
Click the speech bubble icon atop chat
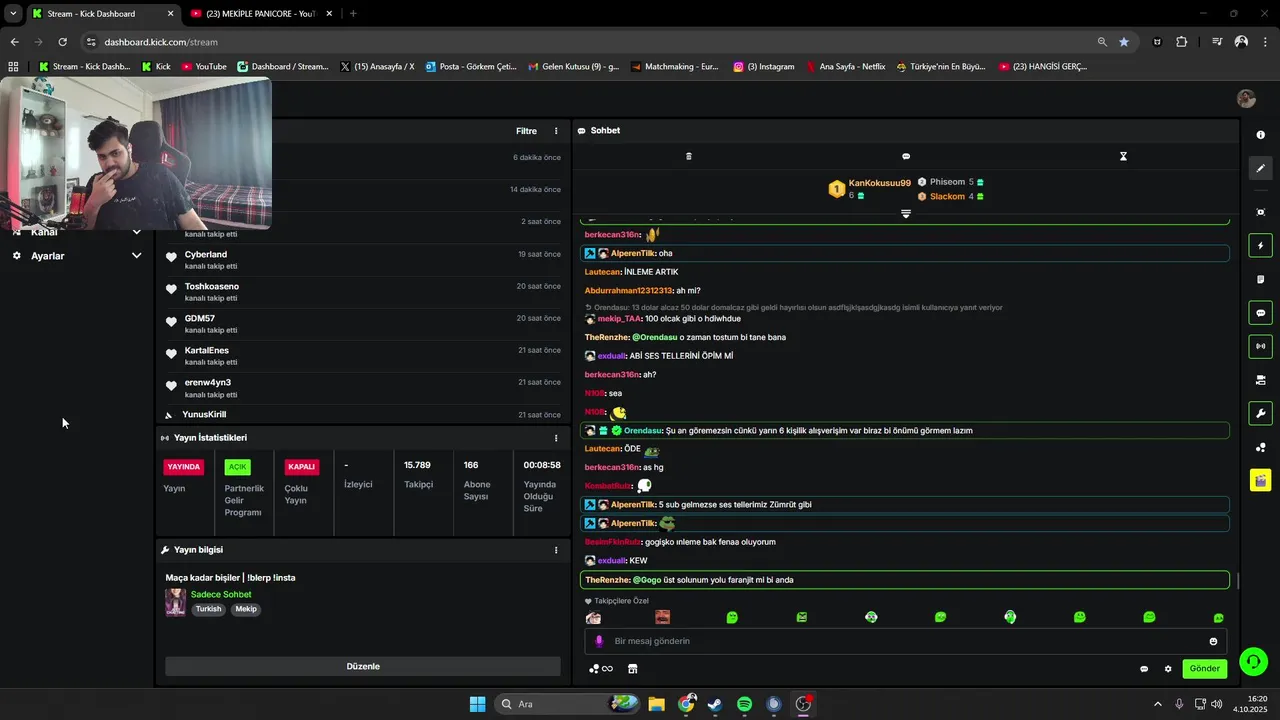pyautogui.click(x=906, y=156)
